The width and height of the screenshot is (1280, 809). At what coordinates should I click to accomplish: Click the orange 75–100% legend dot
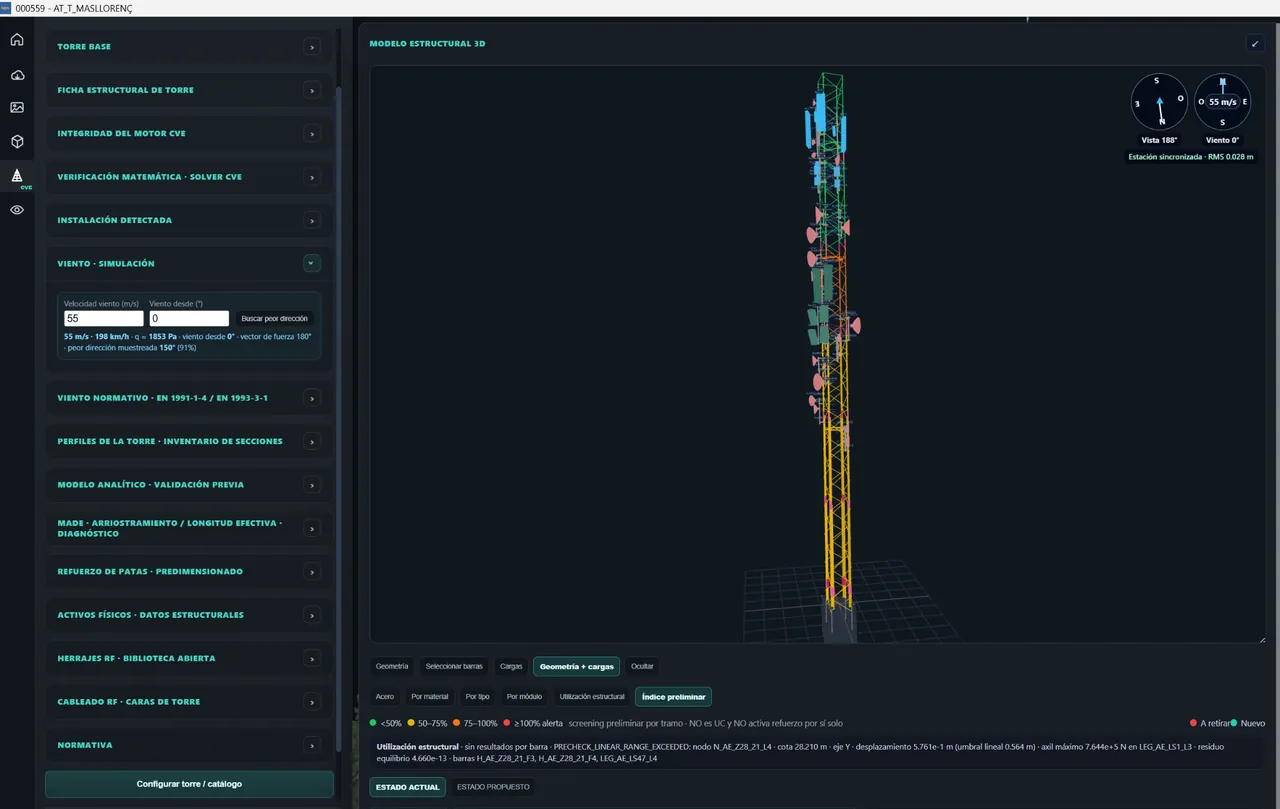coord(456,723)
